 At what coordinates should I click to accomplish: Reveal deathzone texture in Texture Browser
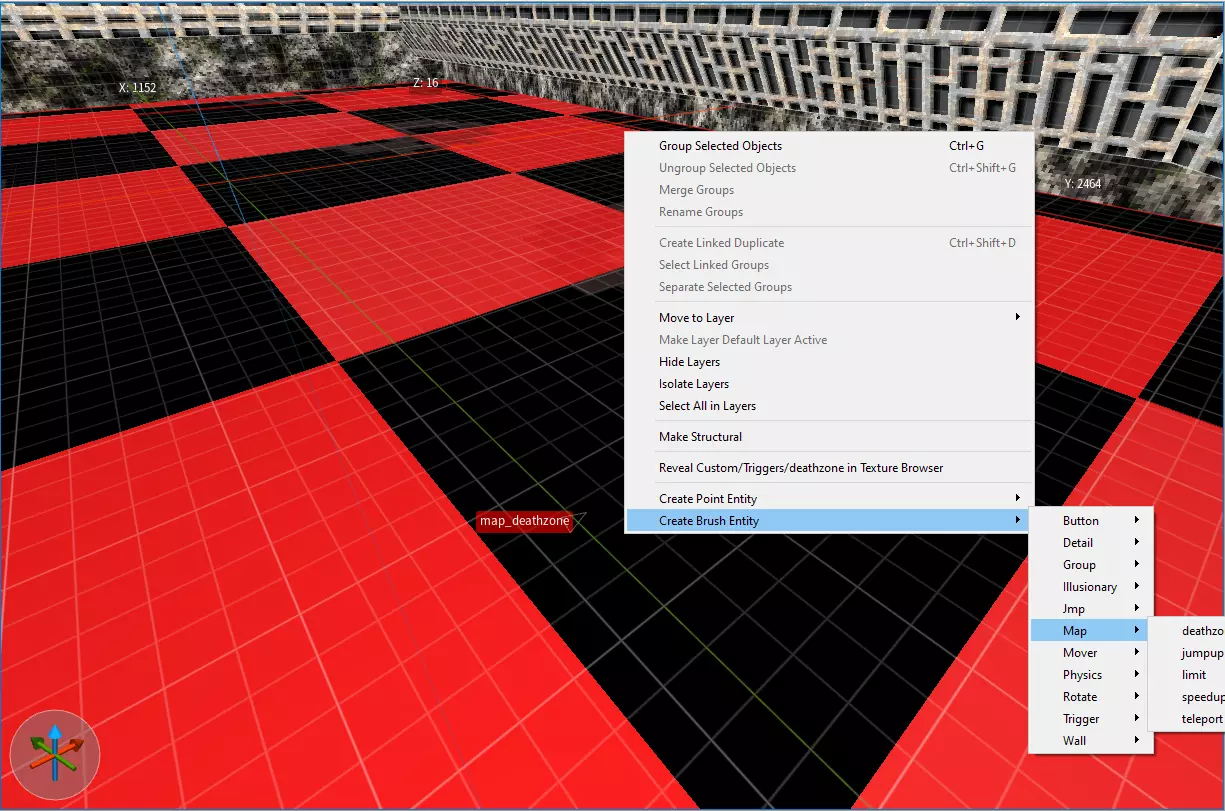(800, 468)
